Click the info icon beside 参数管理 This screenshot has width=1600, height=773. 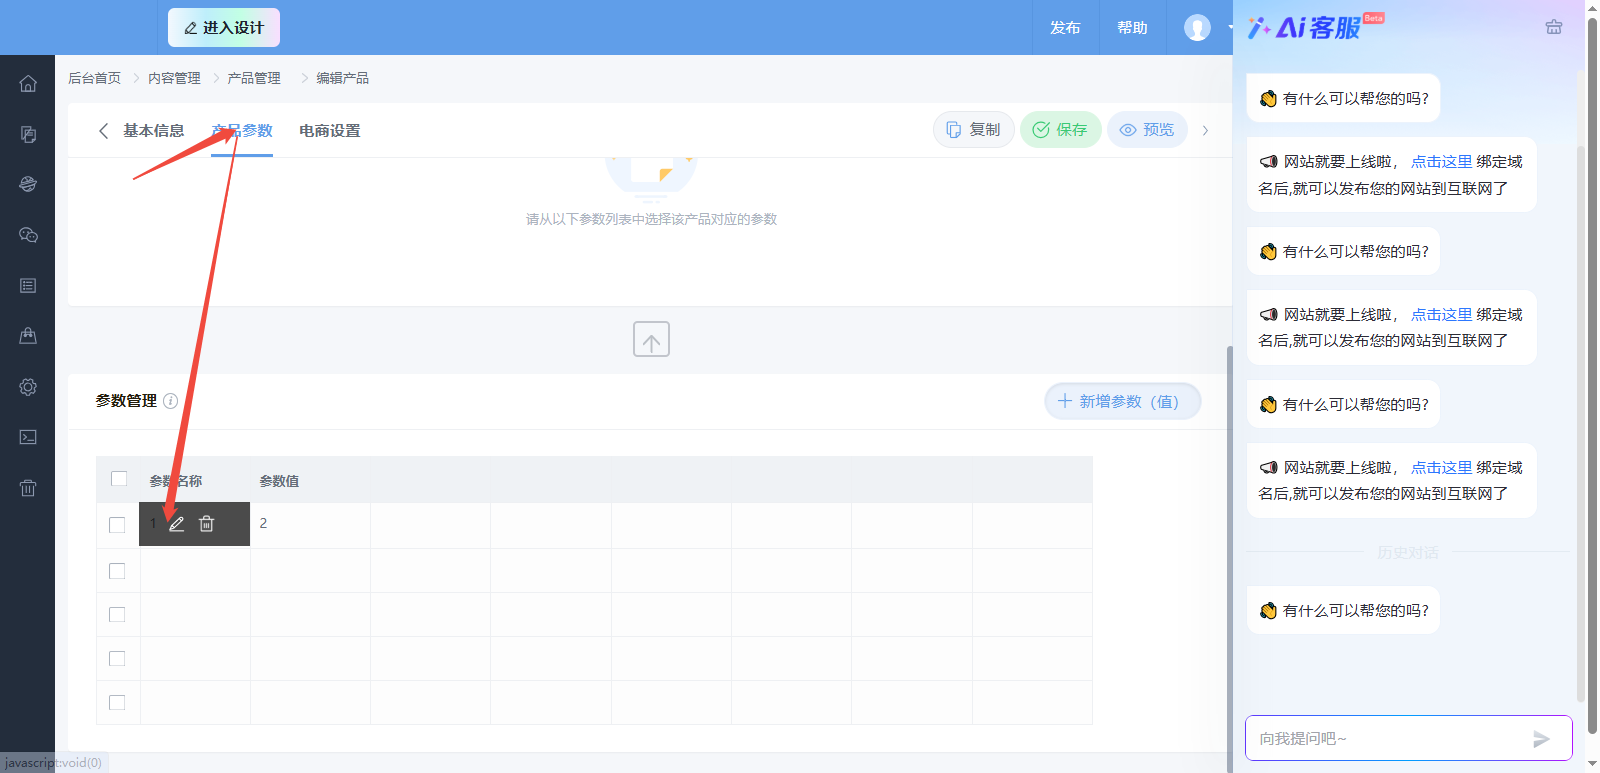[x=171, y=401]
